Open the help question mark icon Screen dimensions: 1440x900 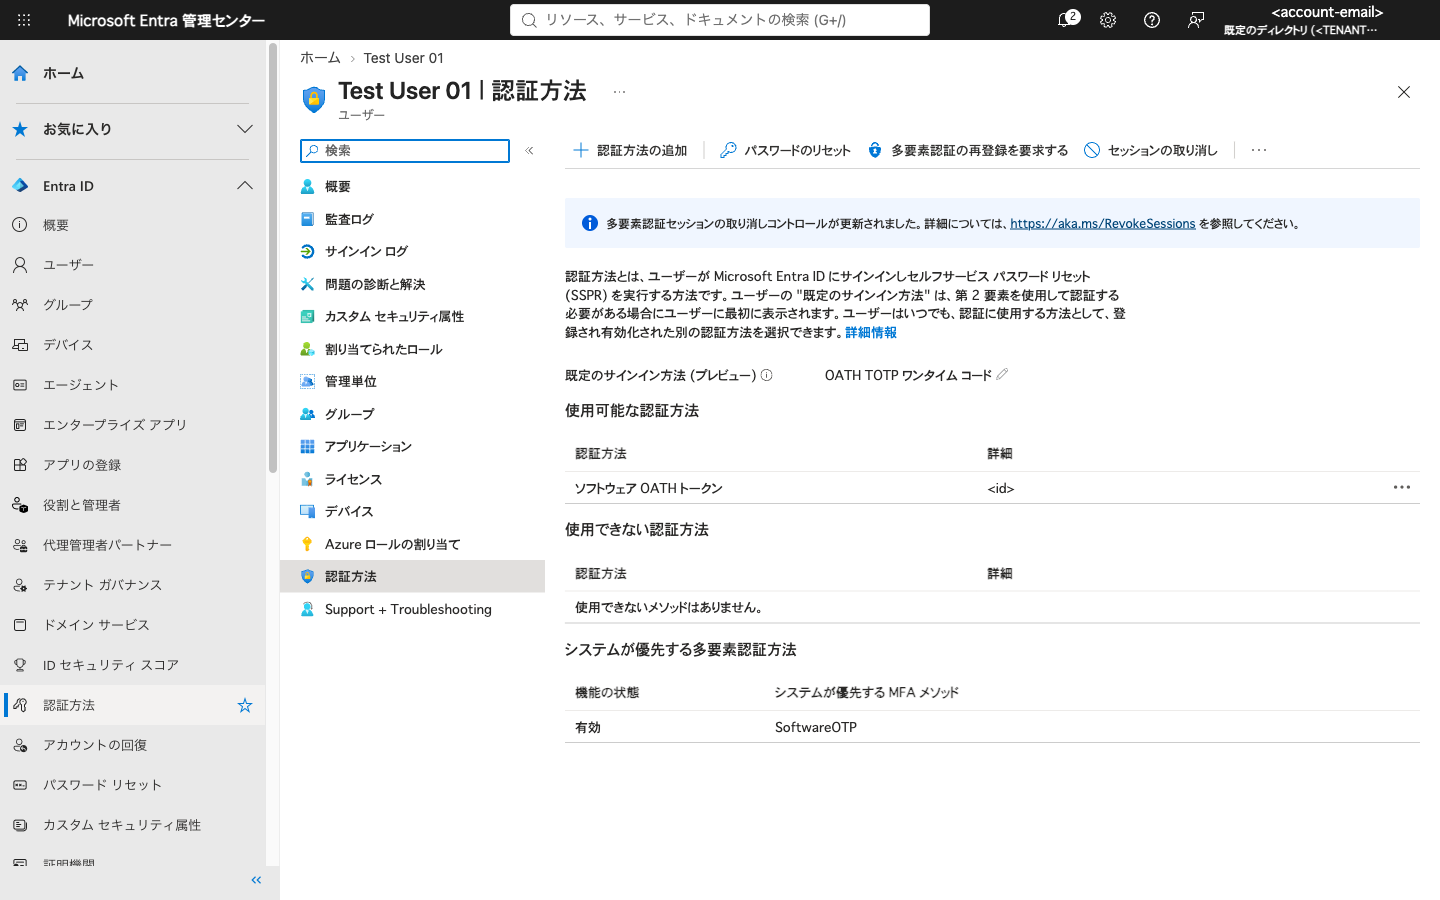pyautogui.click(x=1152, y=20)
